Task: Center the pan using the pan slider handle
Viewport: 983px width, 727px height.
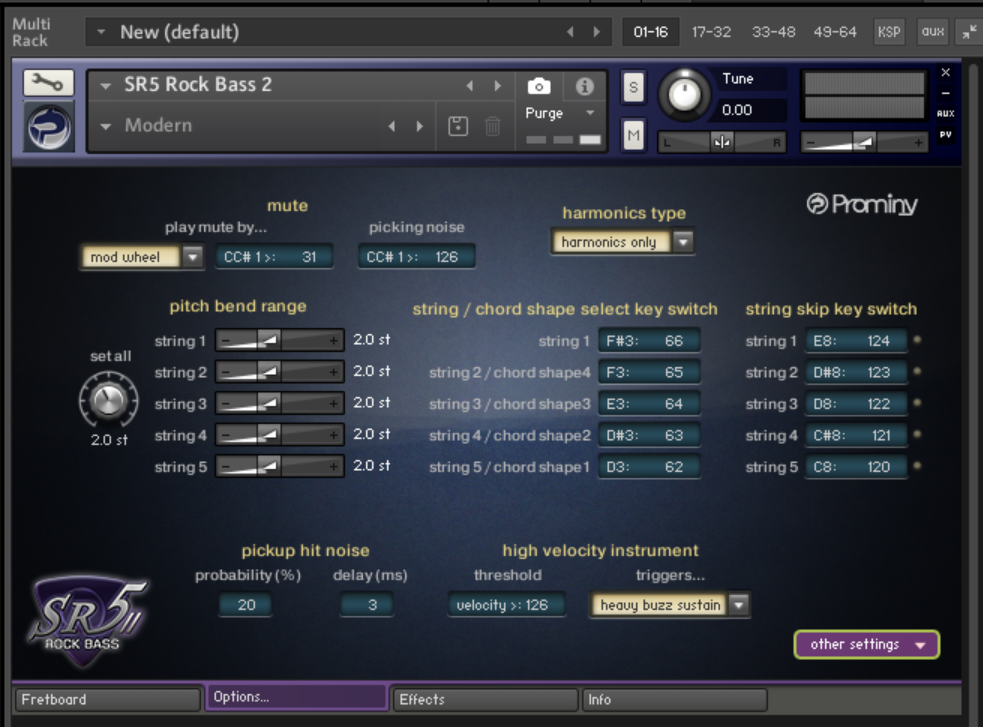Action: coord(722,142)
